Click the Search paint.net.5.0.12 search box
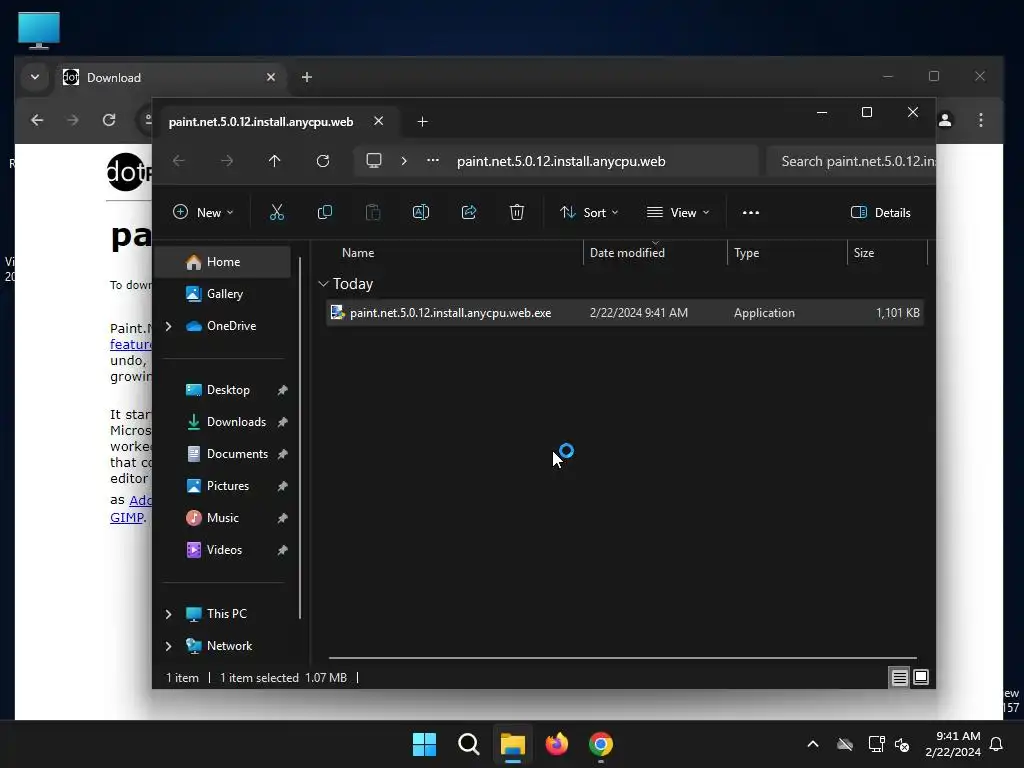This screenshot has height=768, width=1024. pyautogui.click(x=851, y=161)
